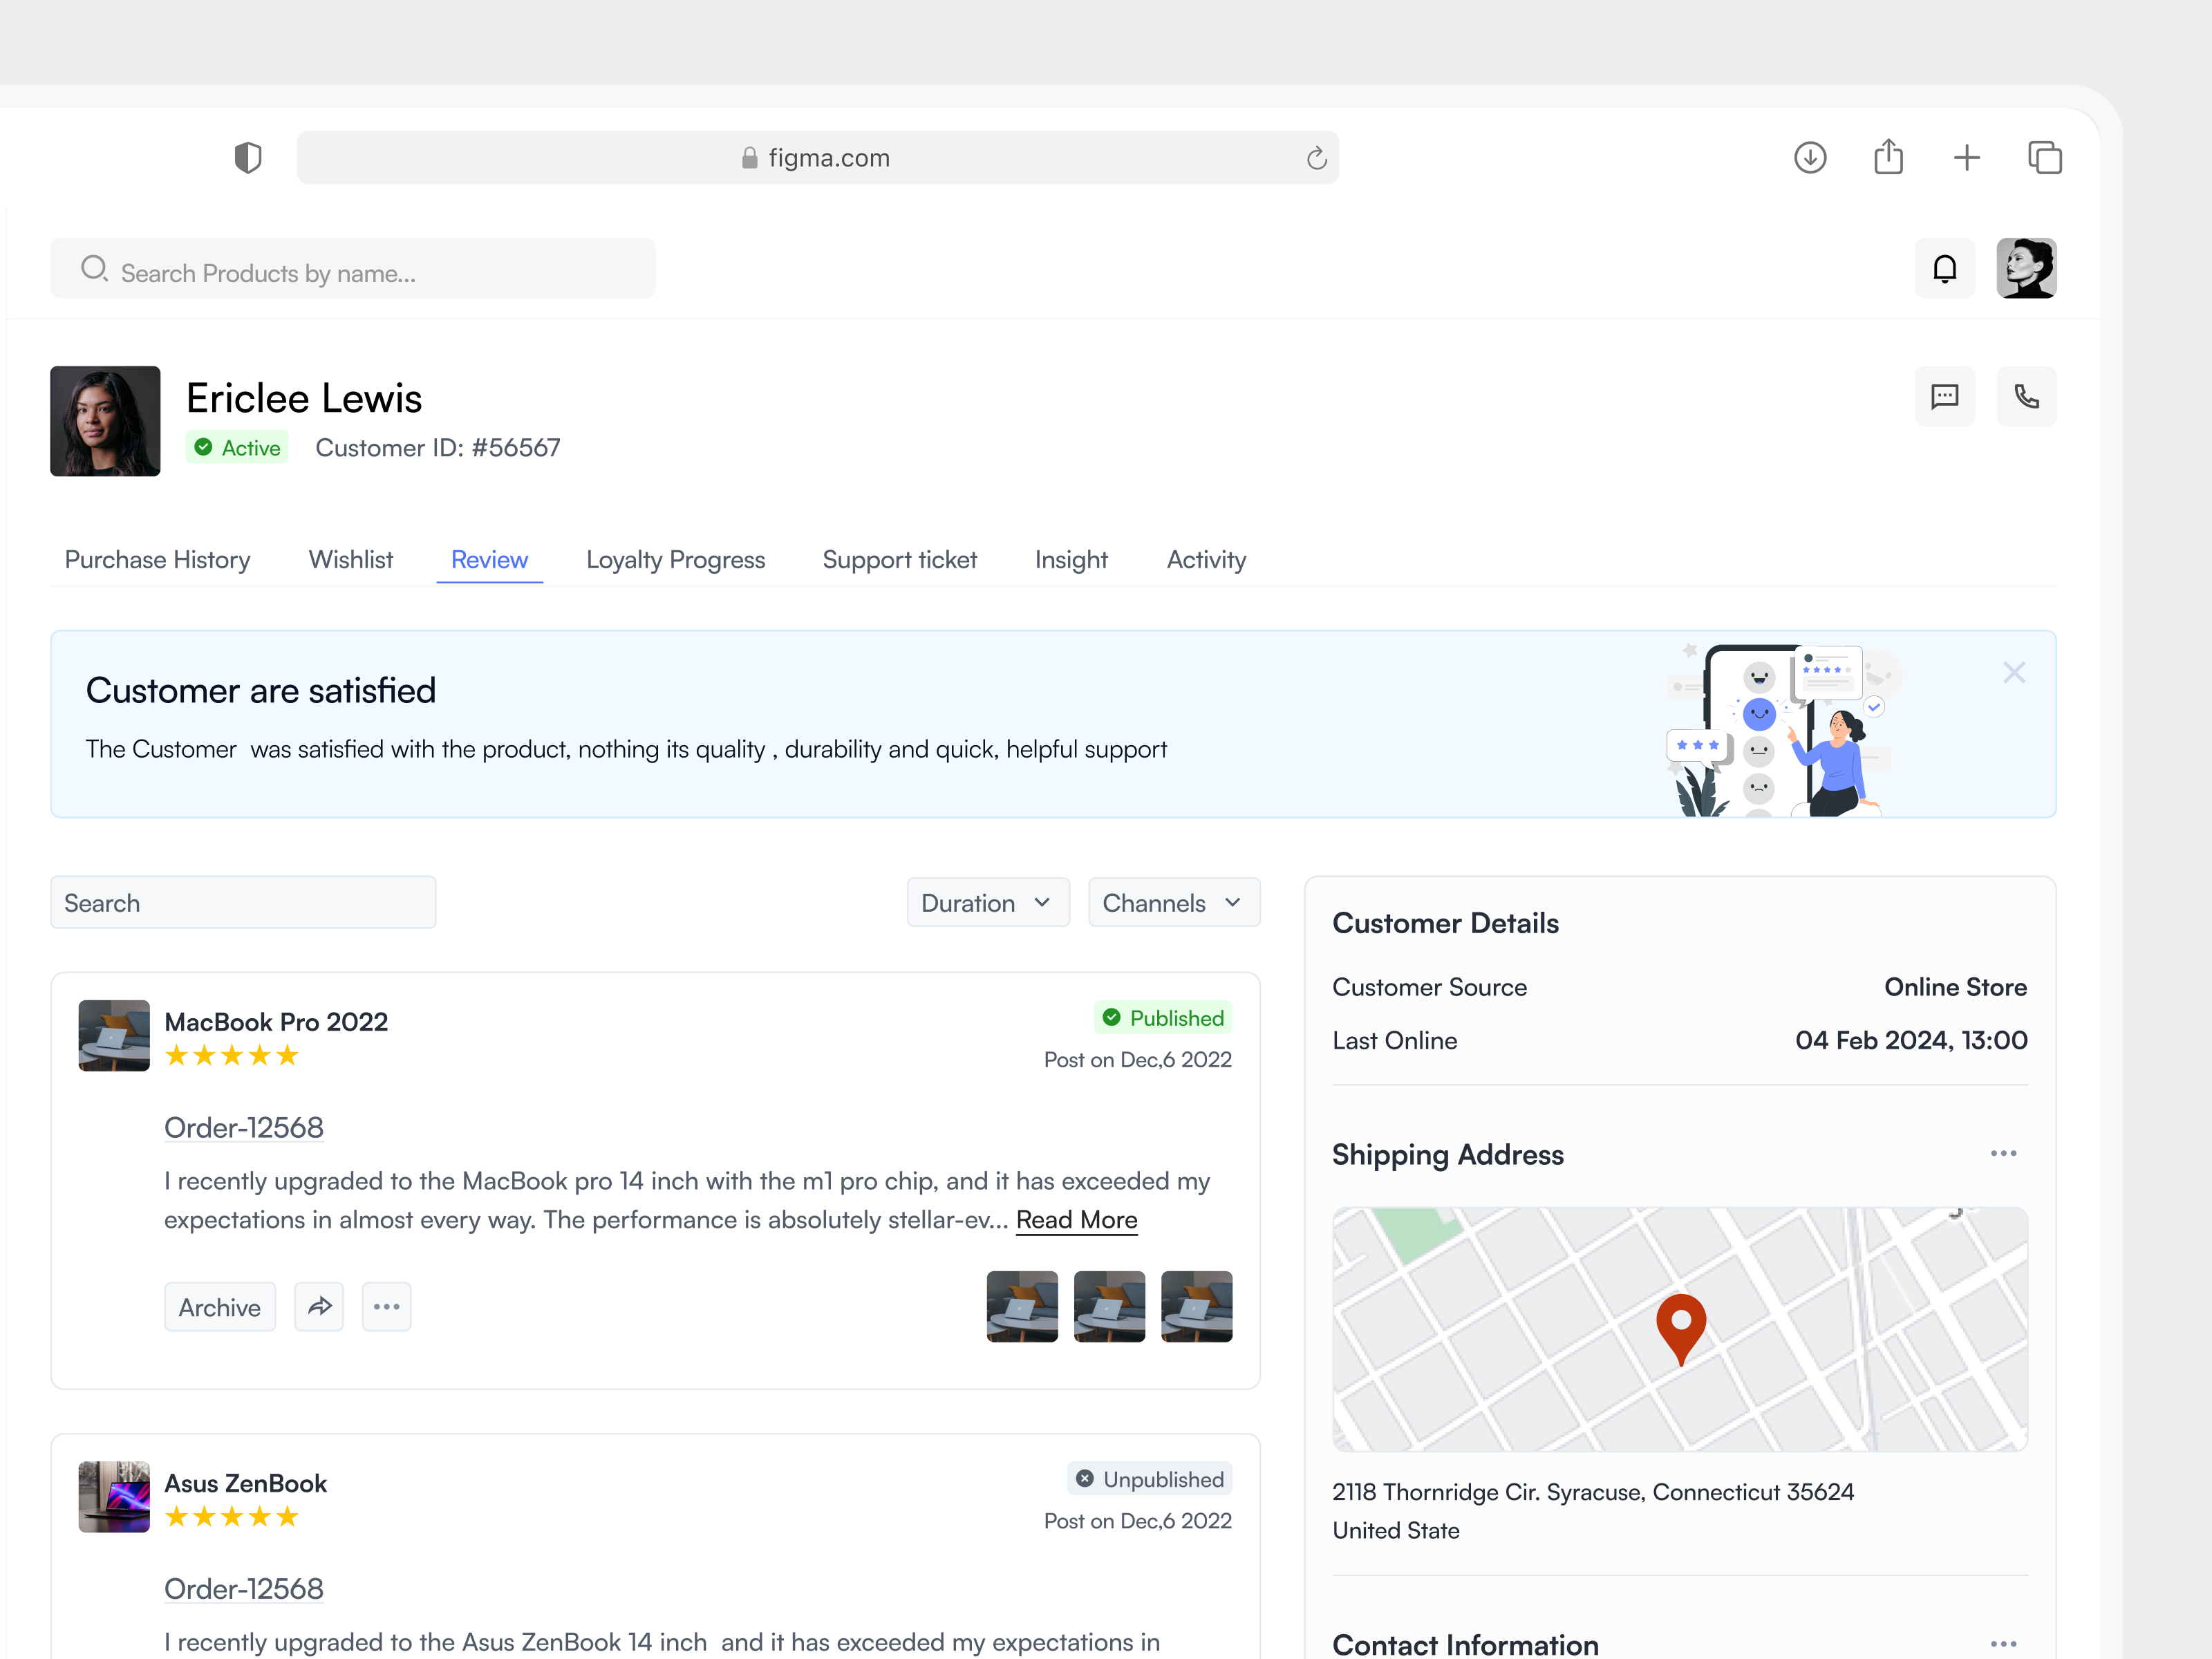Switch to the Purchase History tab
2212x1659 pixels.
(157, 559)
